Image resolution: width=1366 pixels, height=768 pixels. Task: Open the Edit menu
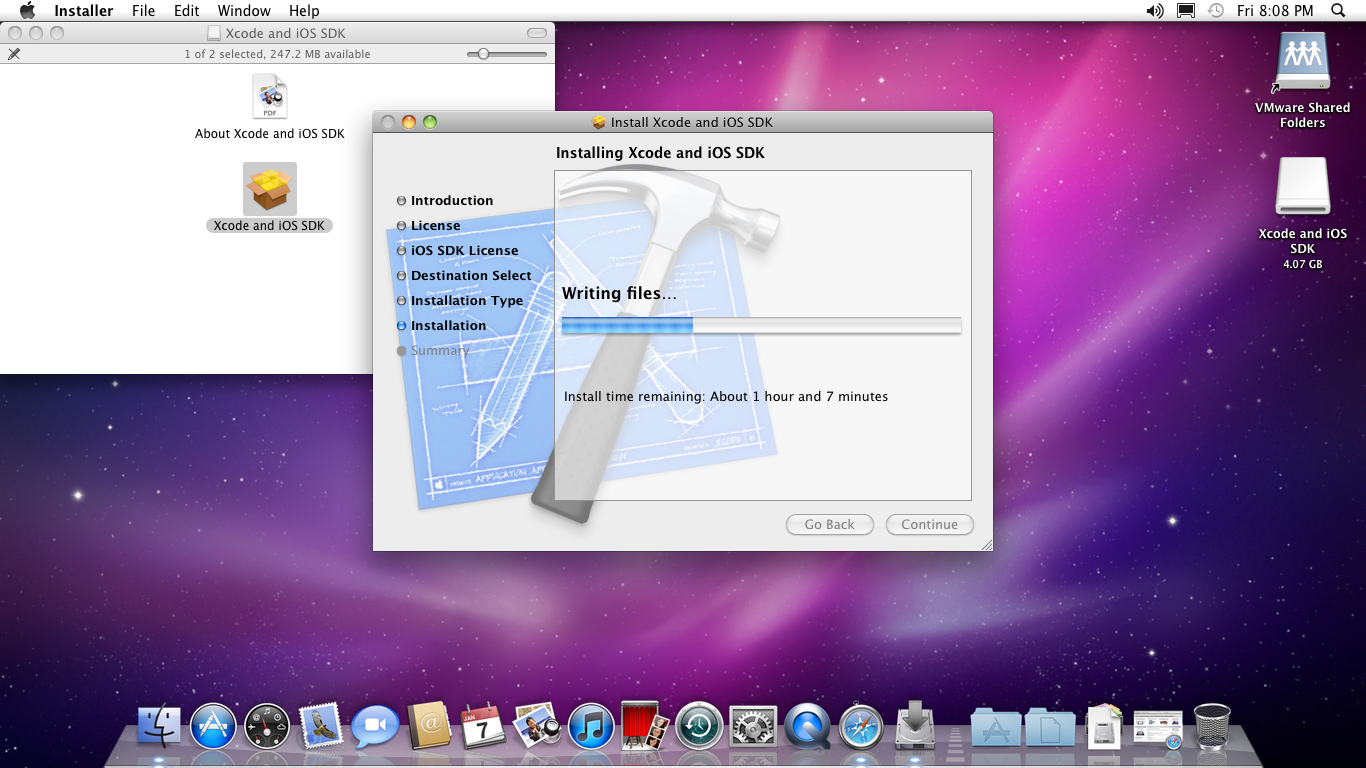[x=186, y=11]
